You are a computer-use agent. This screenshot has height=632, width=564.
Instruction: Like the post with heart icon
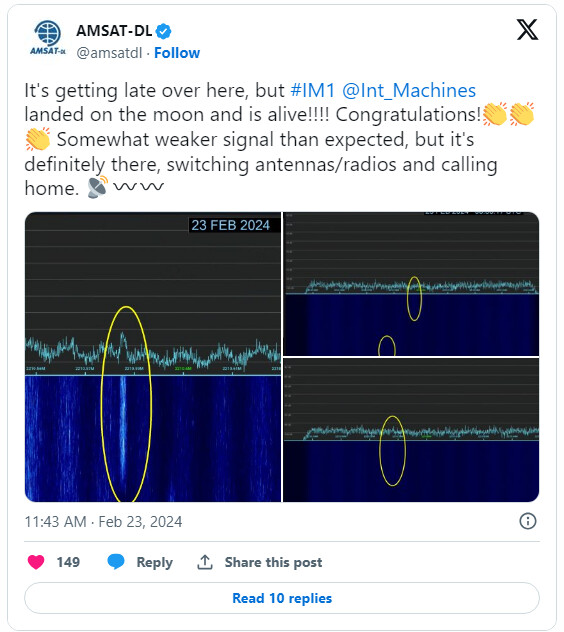[x=36, y=562]
